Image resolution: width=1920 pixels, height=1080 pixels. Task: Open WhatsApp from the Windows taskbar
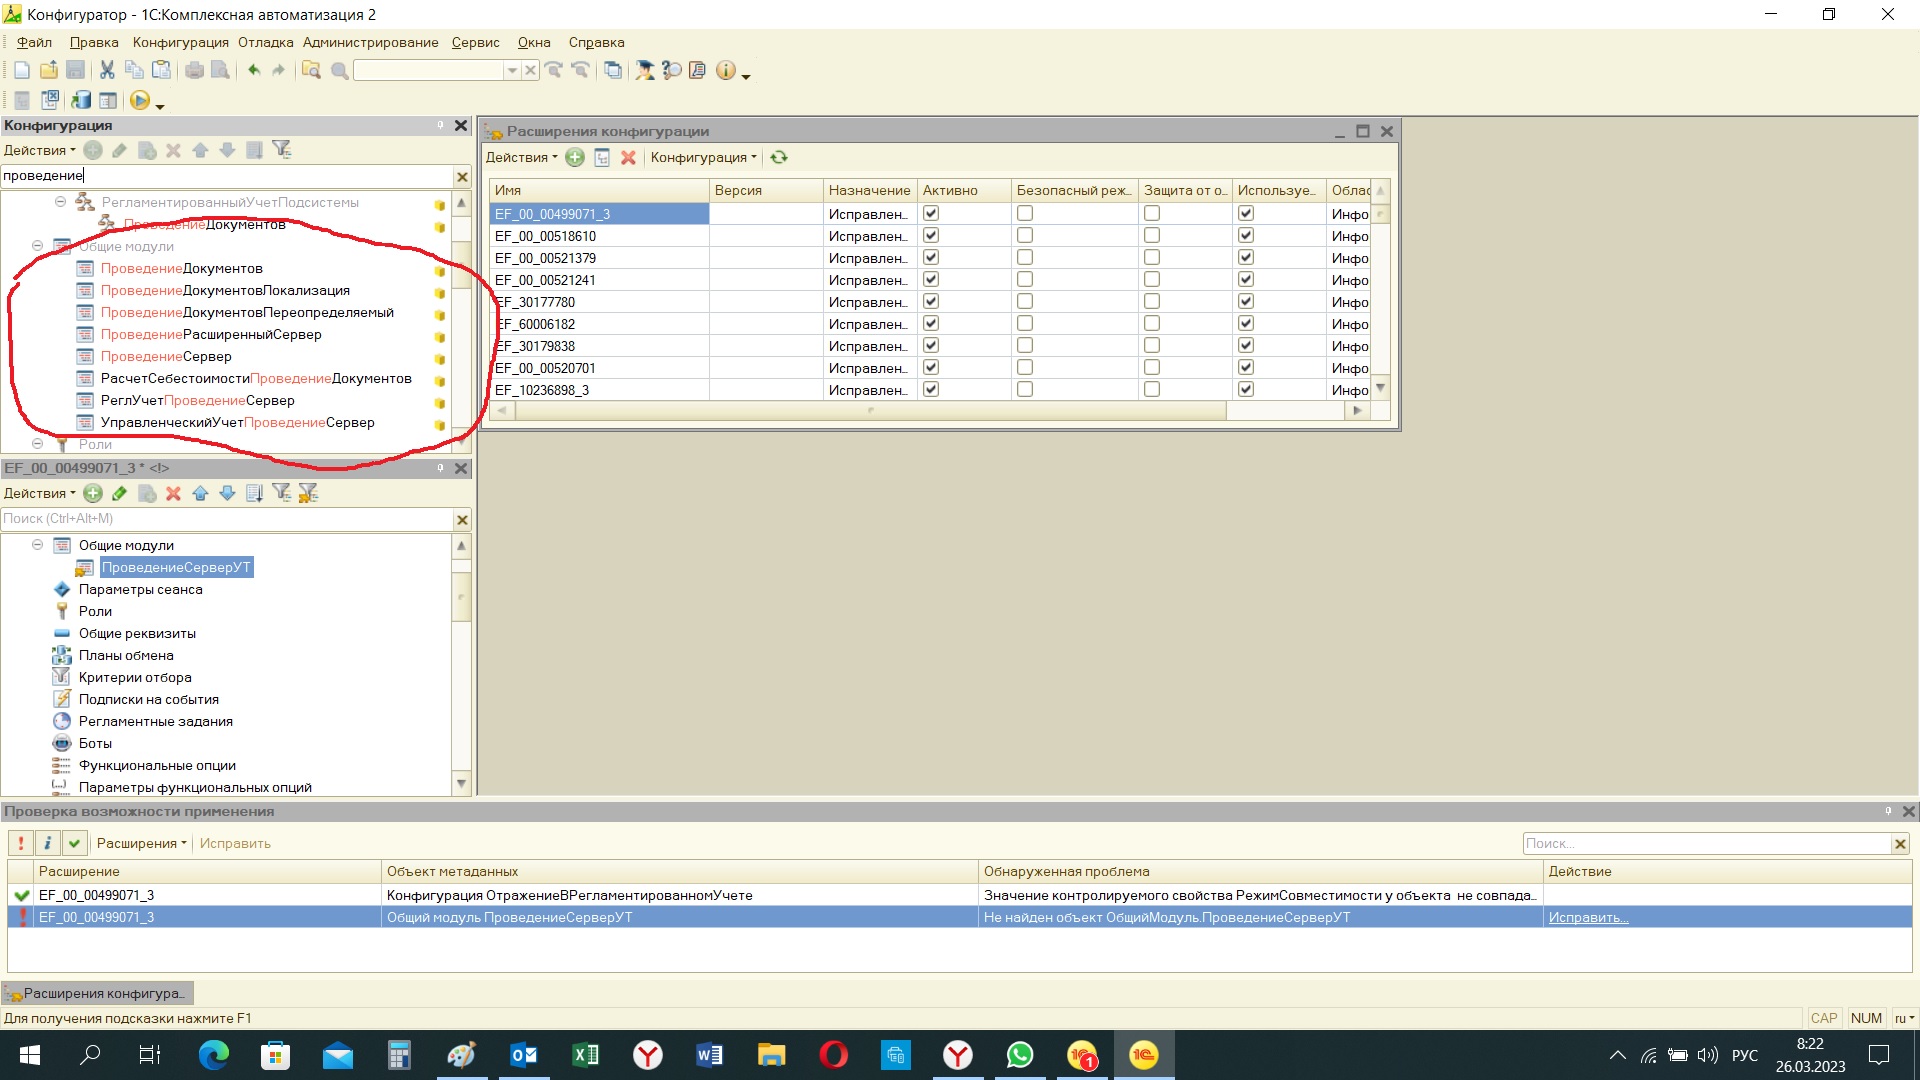[1020, 1055]
